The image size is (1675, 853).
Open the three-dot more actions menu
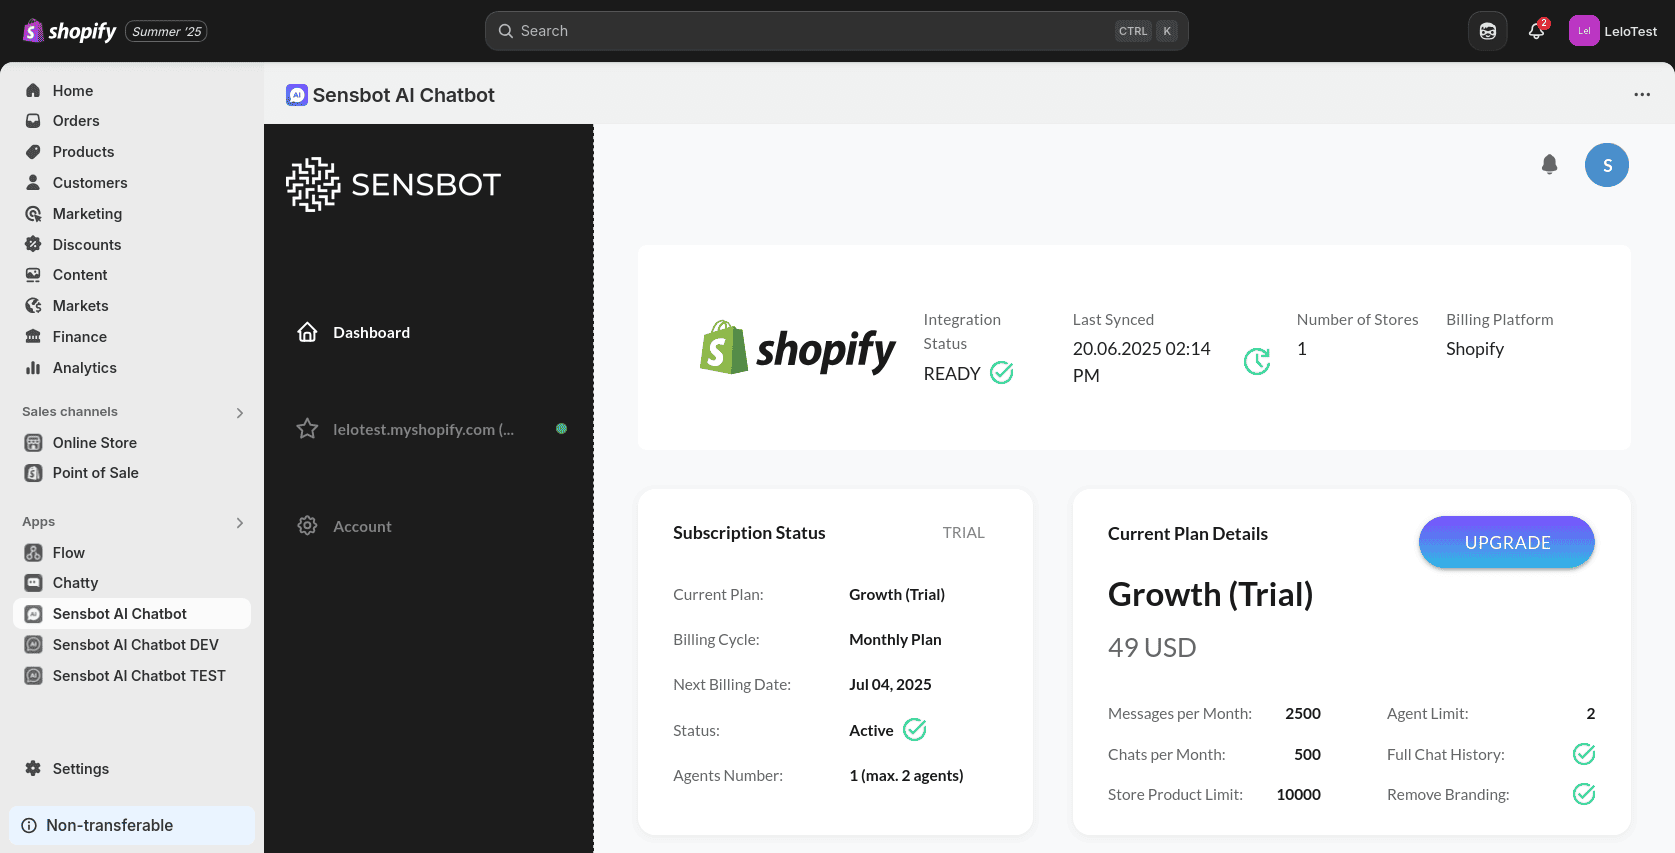click(x=1641, y=95)
